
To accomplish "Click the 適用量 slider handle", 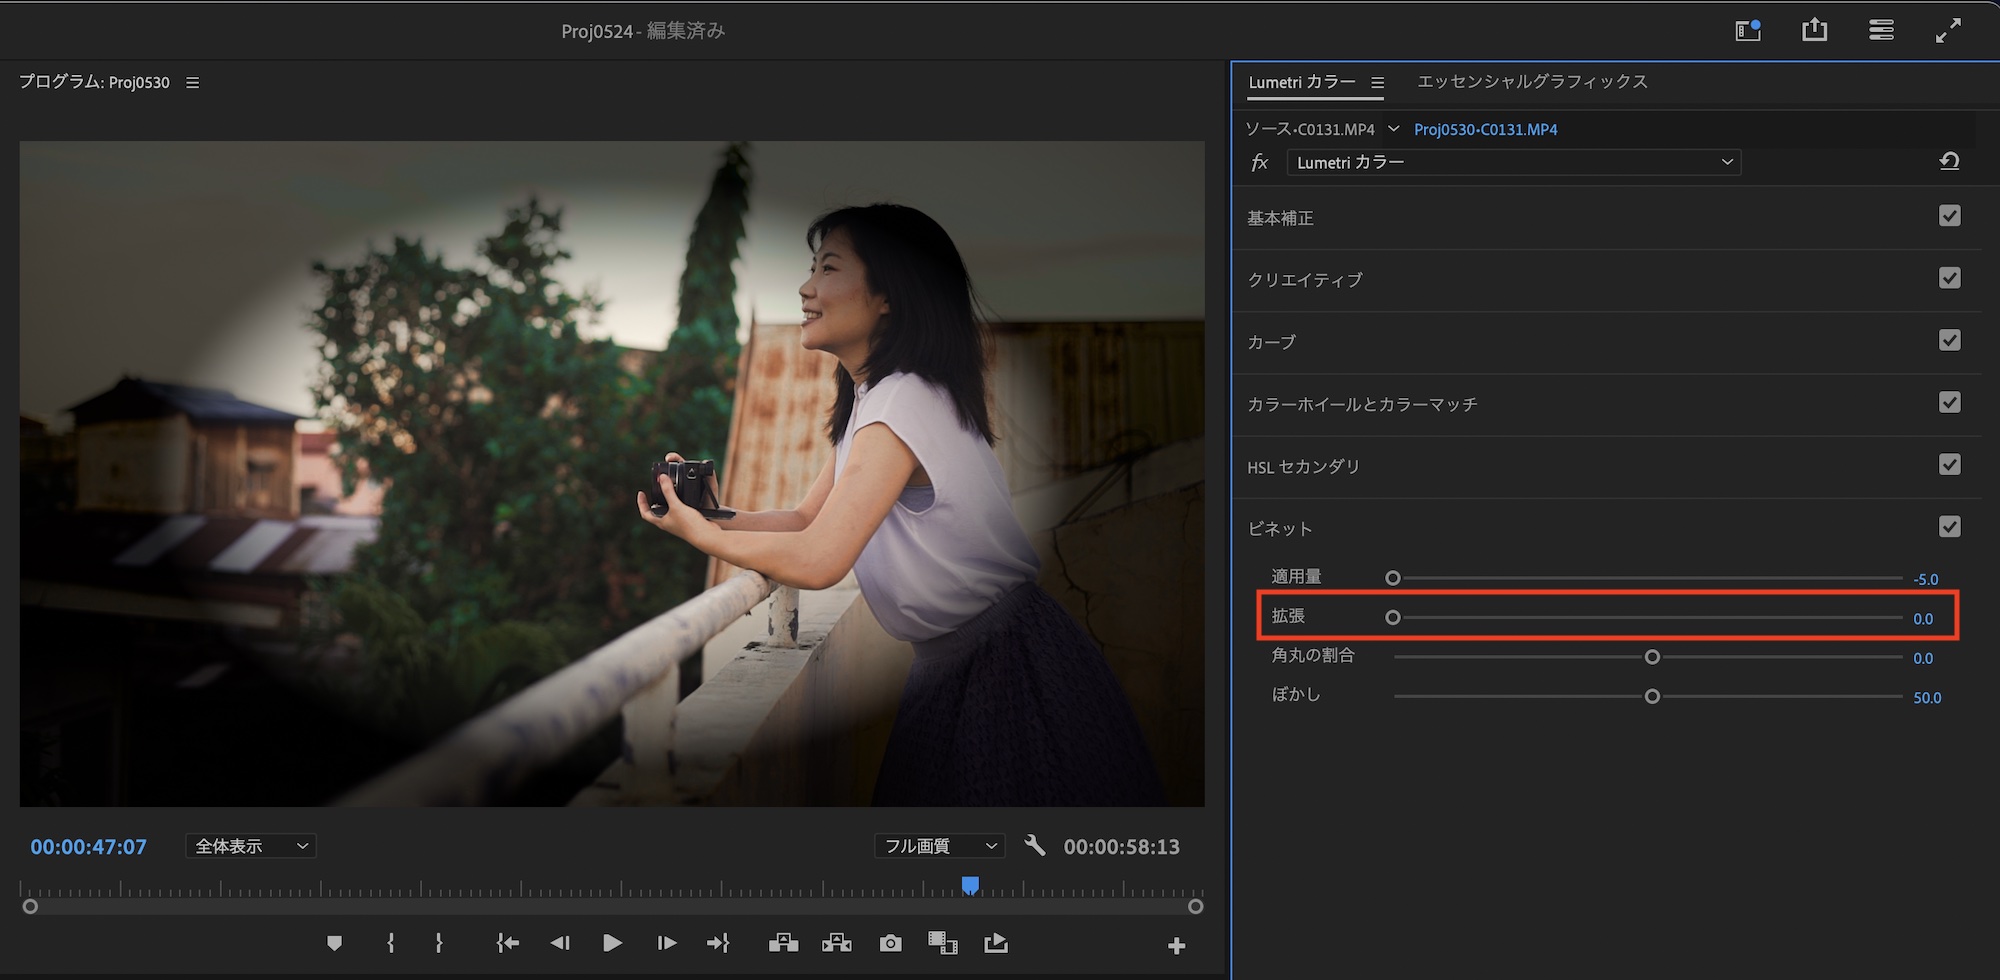I will (x=1393, y=578).
